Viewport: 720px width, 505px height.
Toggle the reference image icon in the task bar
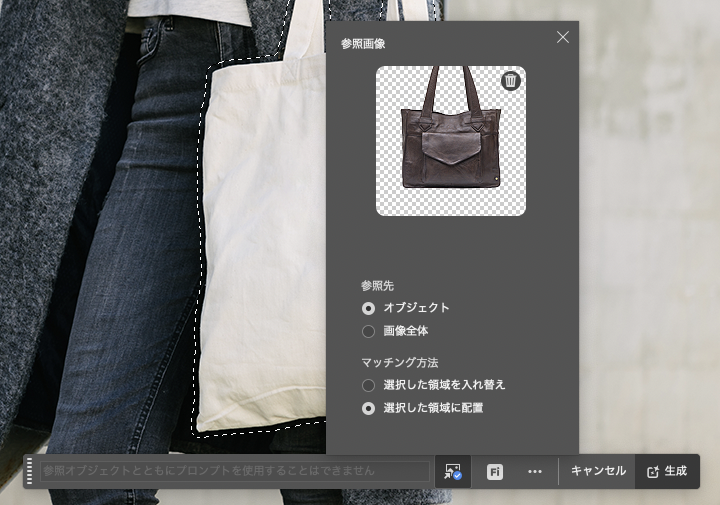point(453,471)
